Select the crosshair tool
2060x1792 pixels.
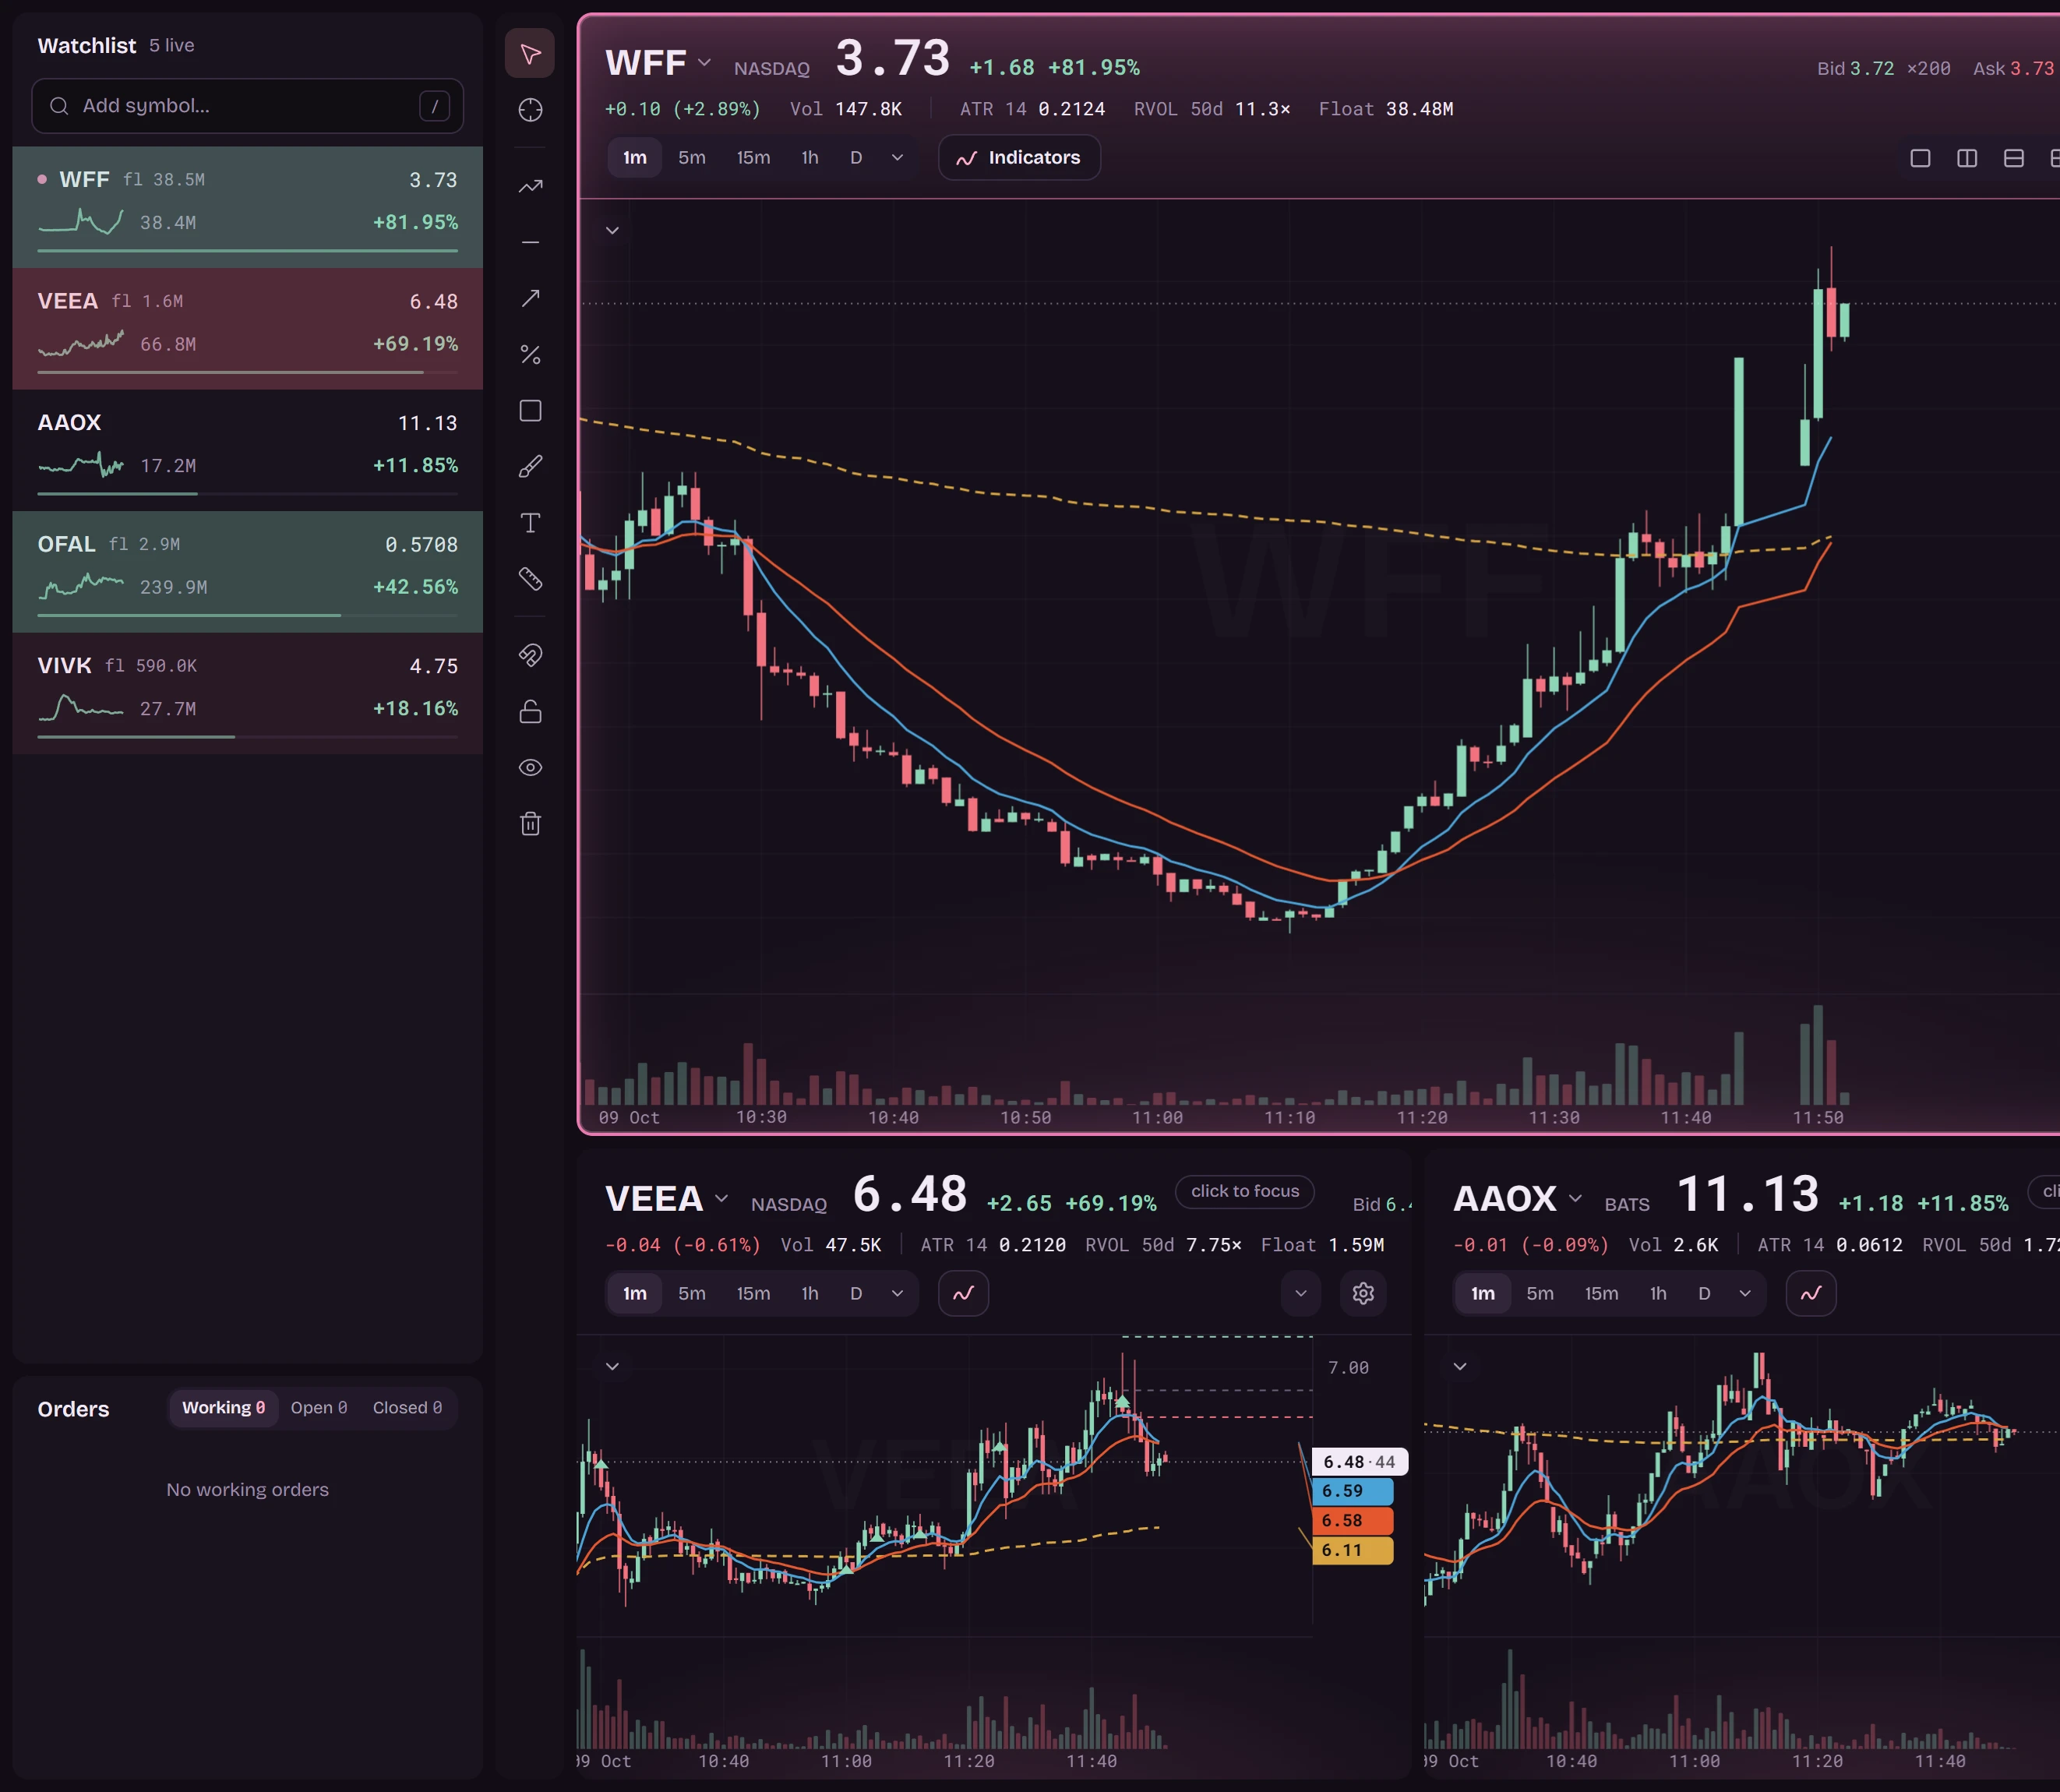[x=530, y=110]
